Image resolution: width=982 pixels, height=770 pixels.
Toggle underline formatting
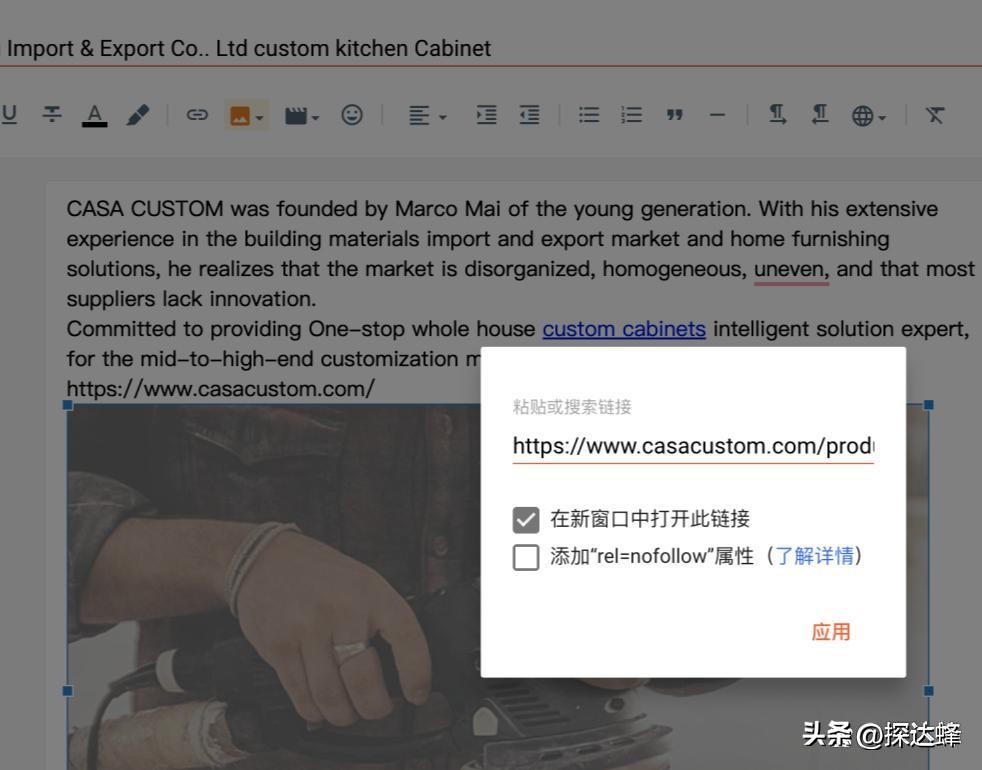coord(10,114)
